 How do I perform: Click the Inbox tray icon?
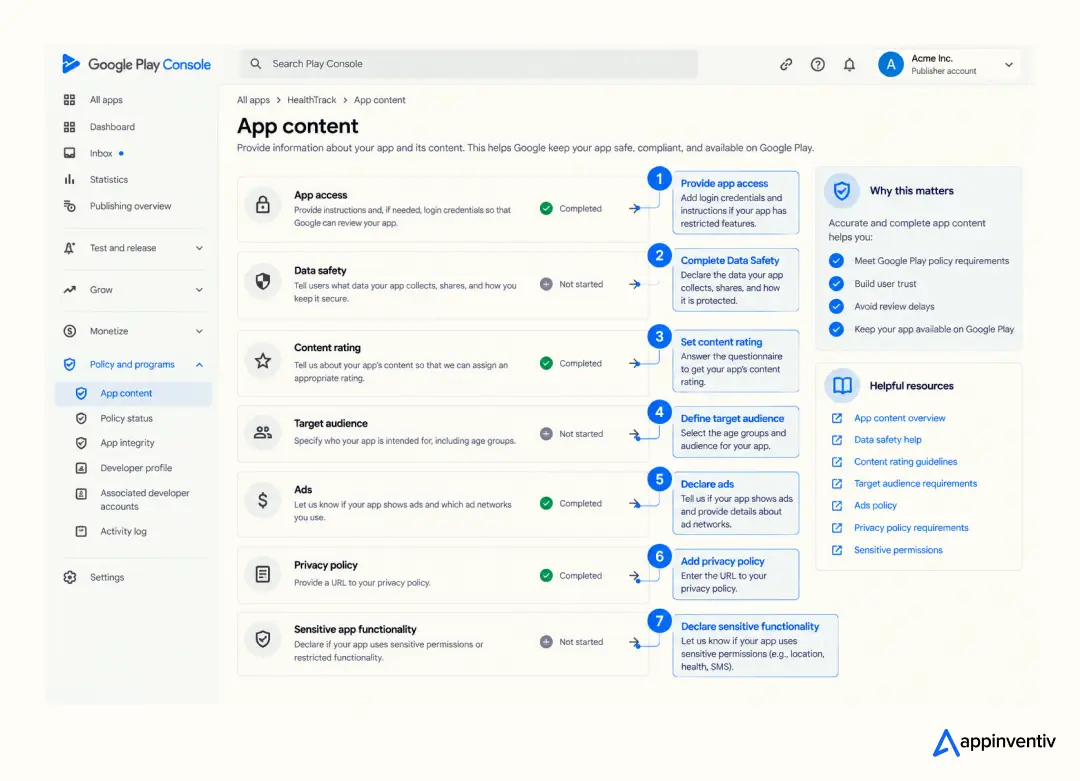coord(70,153)
